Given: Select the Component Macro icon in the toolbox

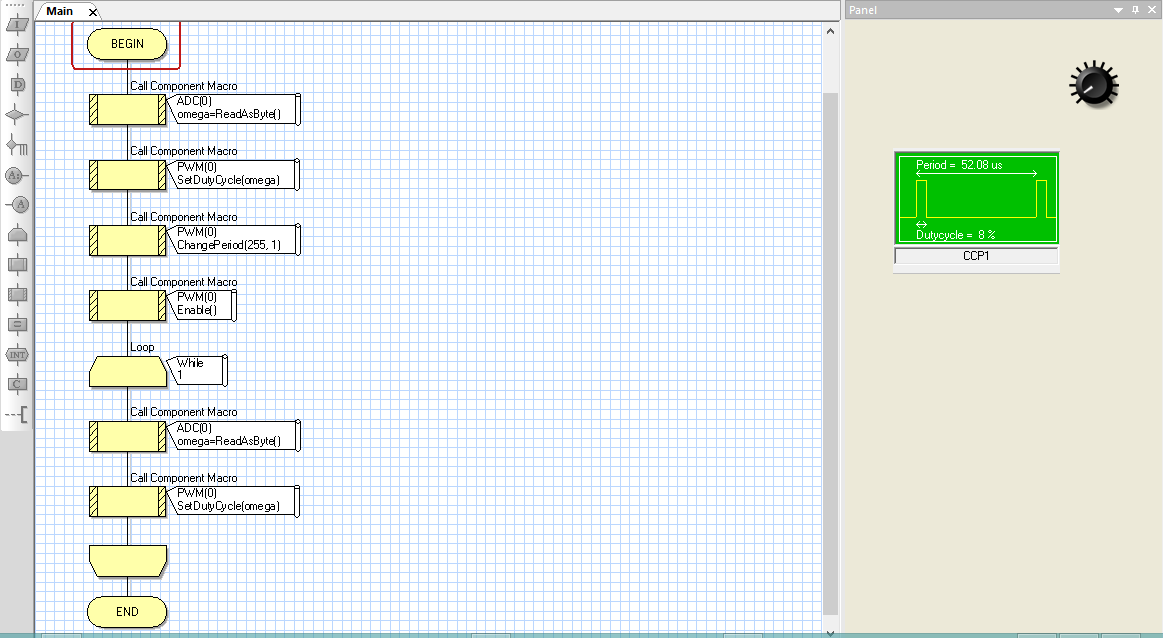Looking at the screenshot, I should click(17, 294).
